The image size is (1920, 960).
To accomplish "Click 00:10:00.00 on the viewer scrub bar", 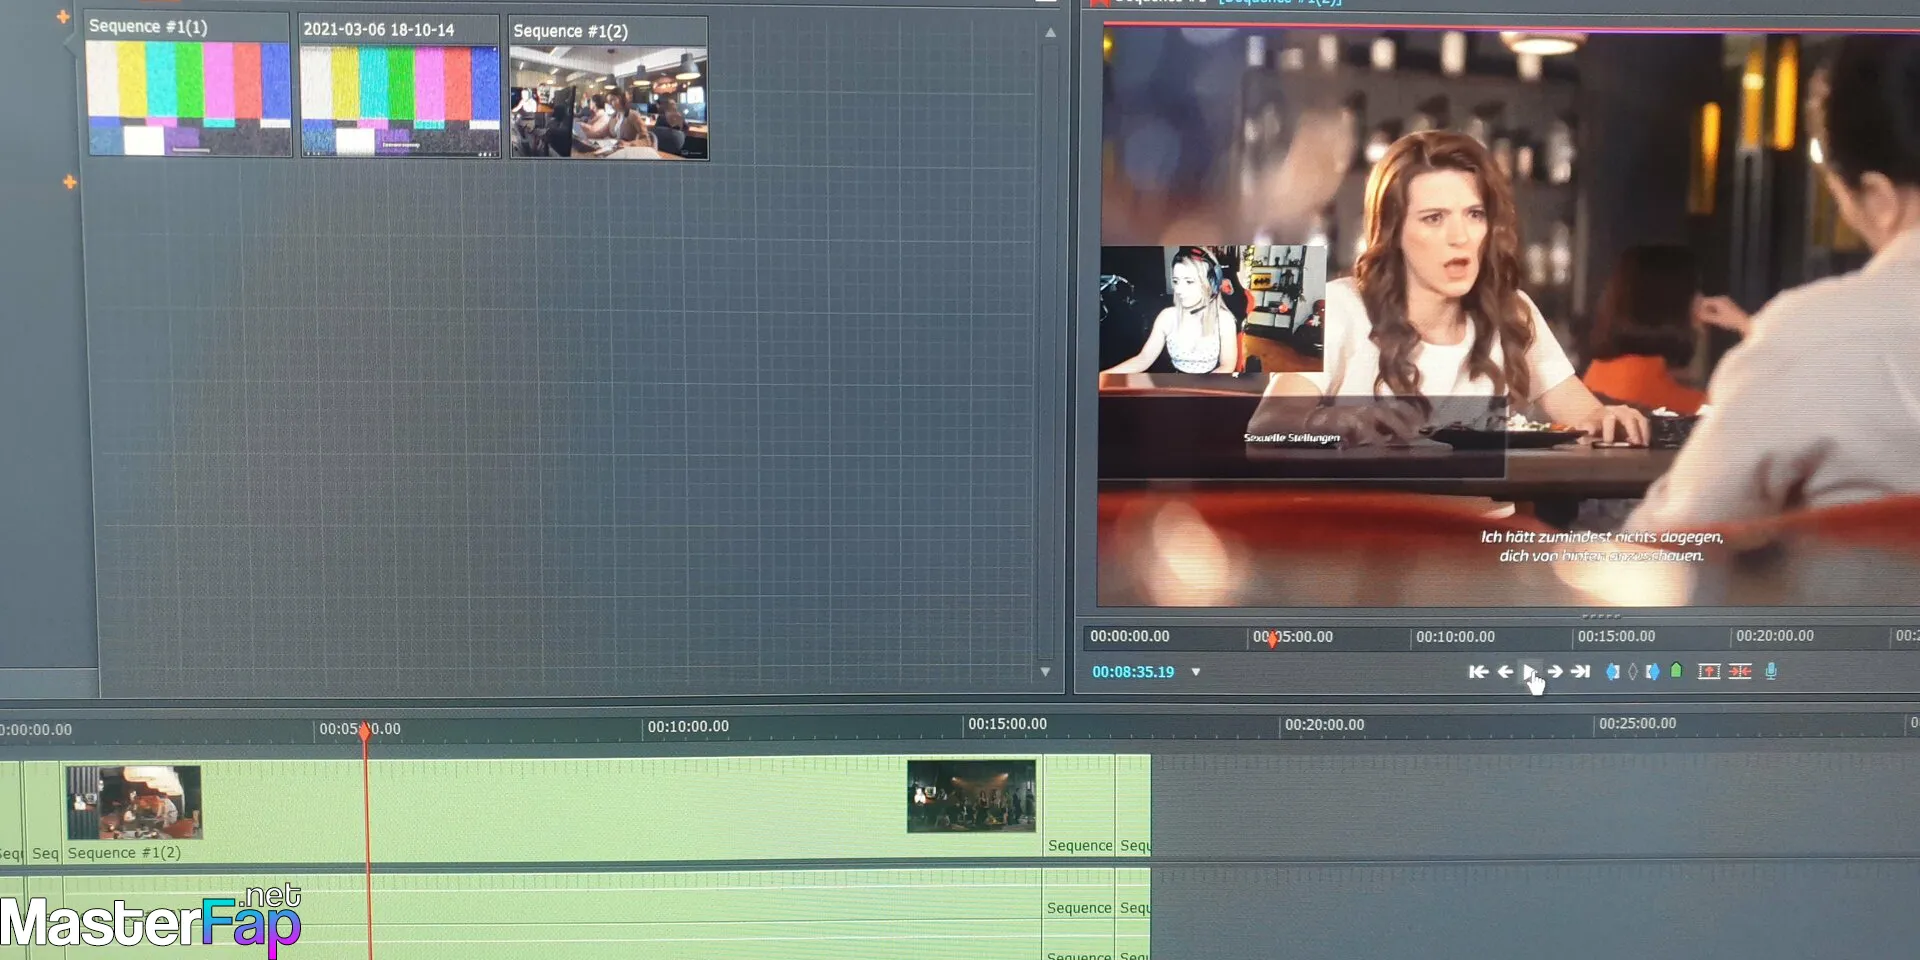I will tap(1455, 637).
